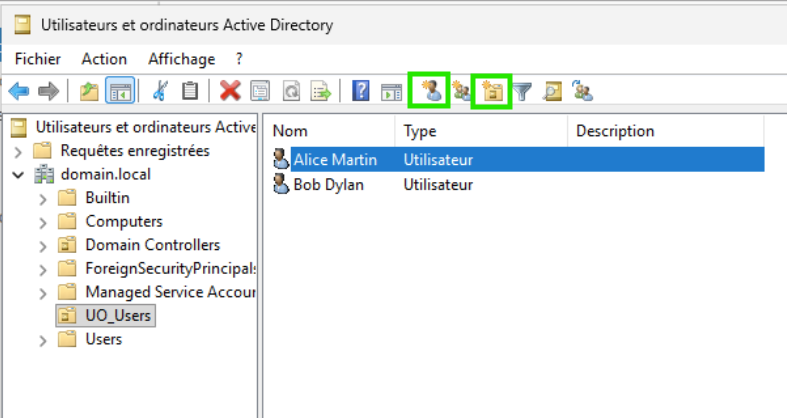This screenshot has height=418, width=787.
Task: Open the Action menu
Action: click(x=104, y=59)
